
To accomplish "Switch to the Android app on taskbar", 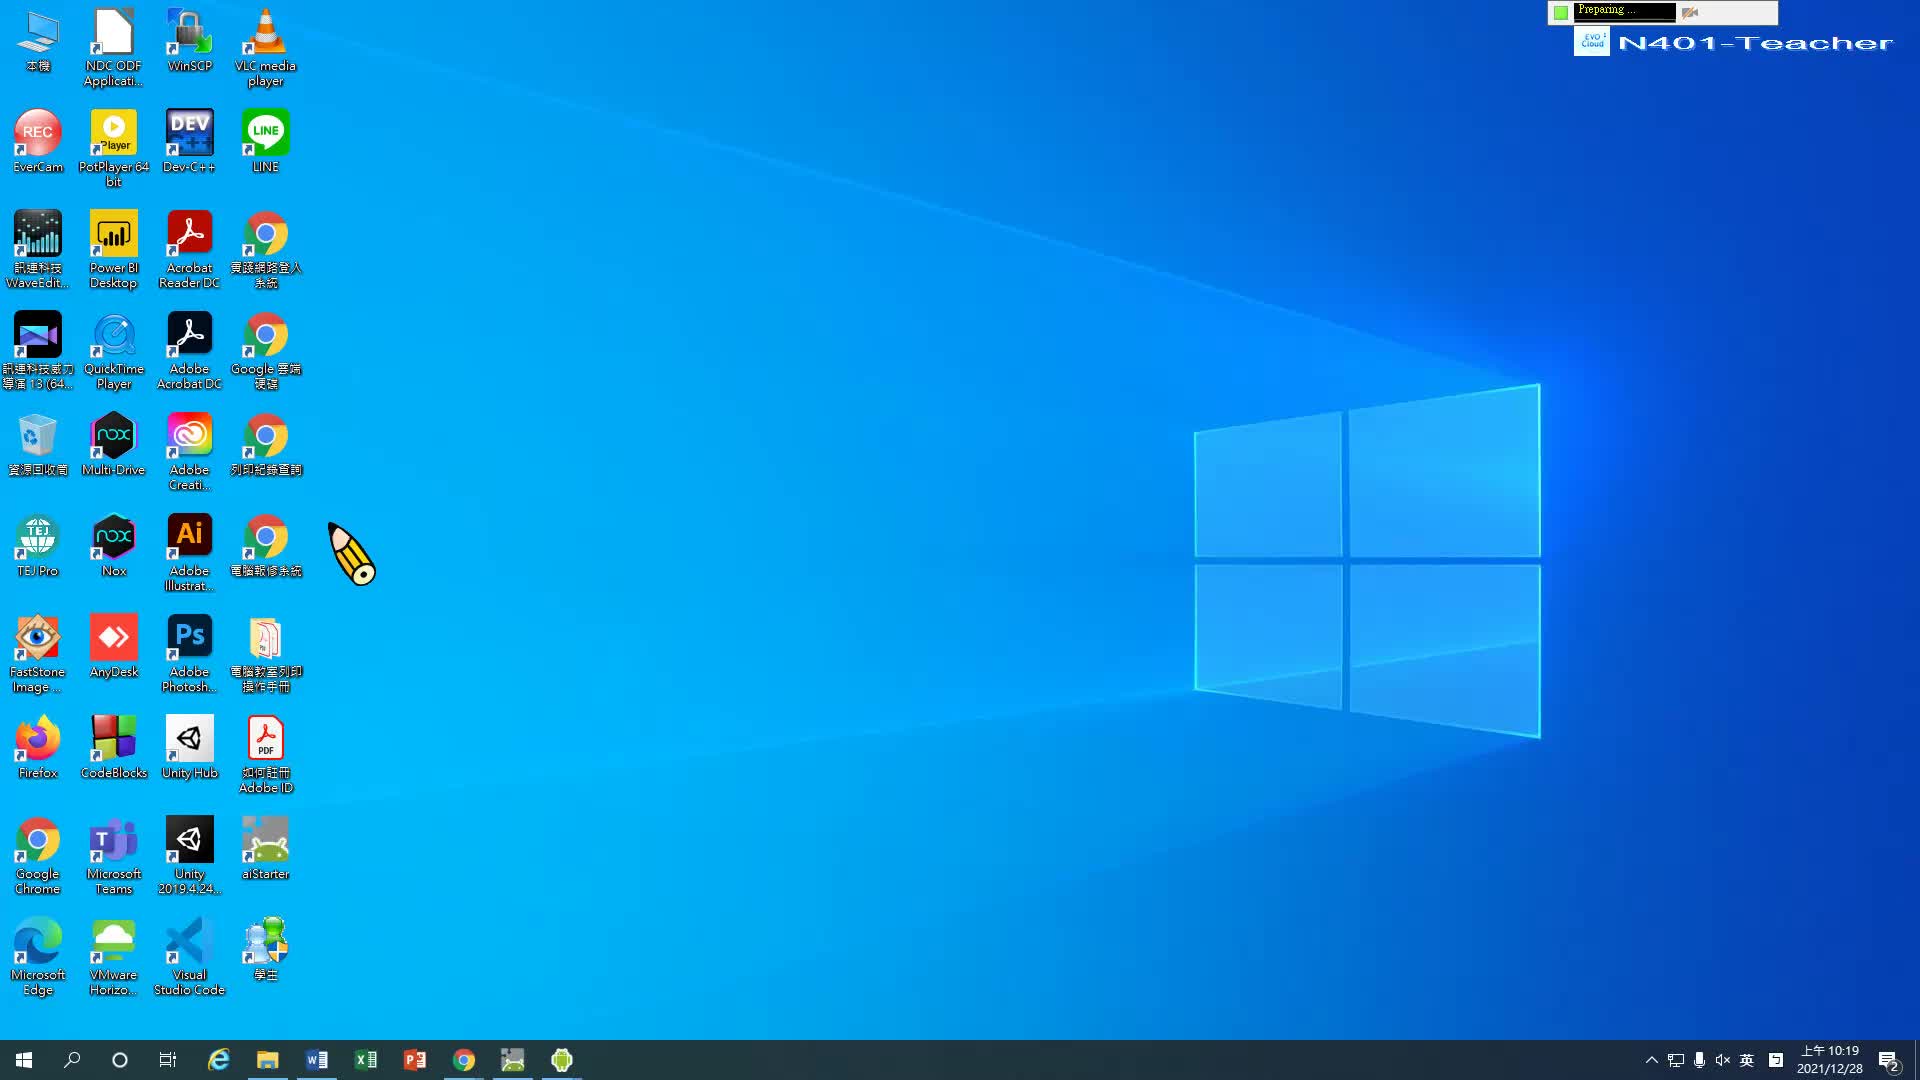I will point(561,1060).
